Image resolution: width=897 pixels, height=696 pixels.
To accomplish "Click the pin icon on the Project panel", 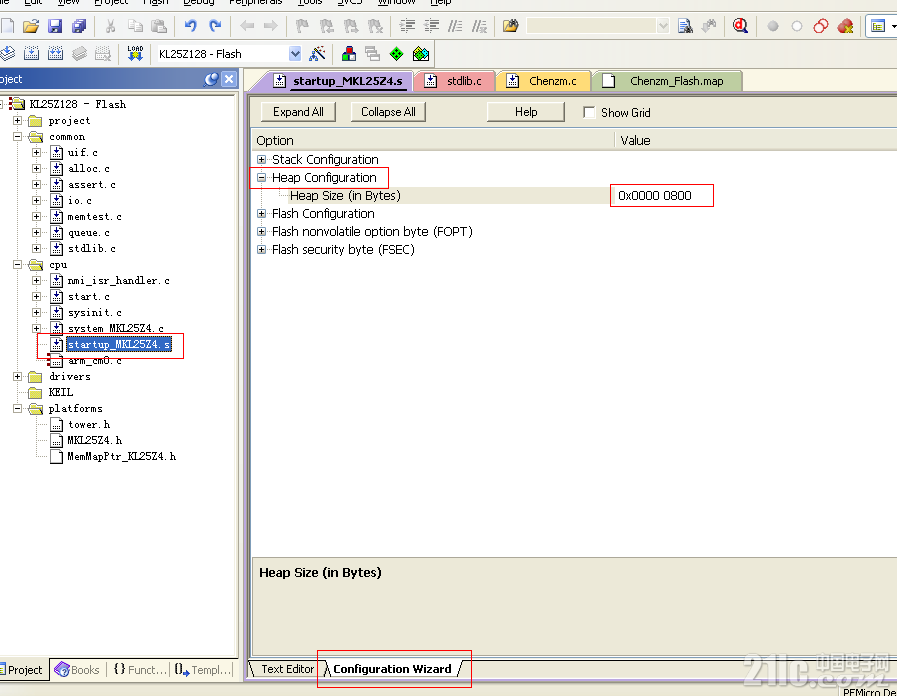I will (211, 79).
